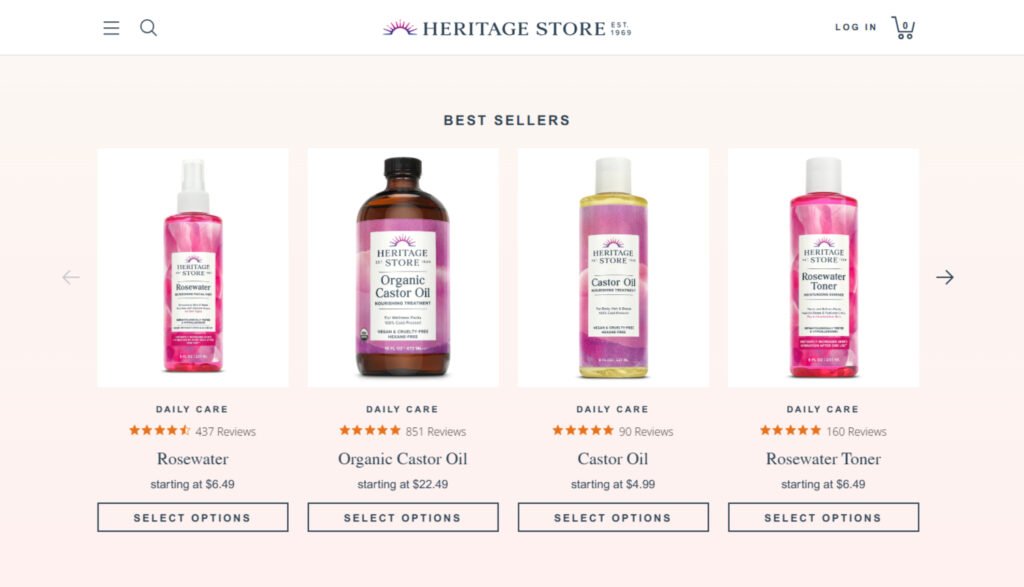Click the Heritage Store logo
The image size is (1024, 587).
click(506, 28)
